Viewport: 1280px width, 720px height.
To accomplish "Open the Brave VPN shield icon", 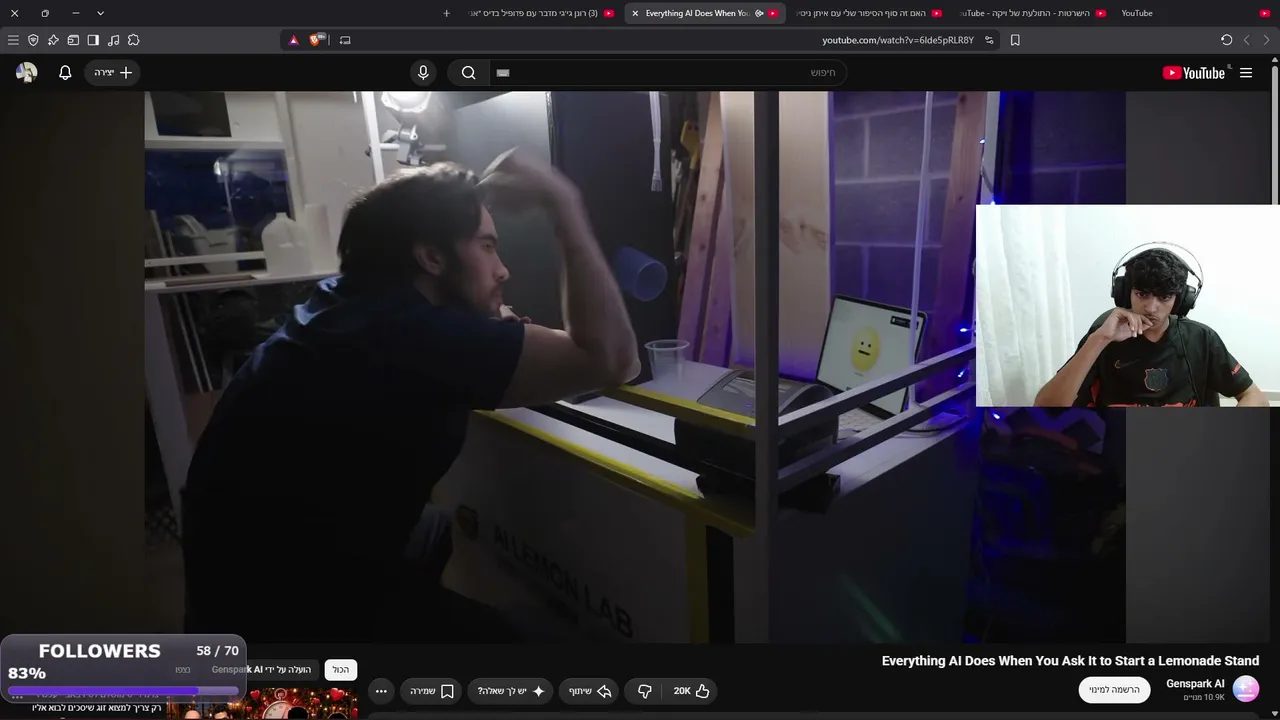I will coord(33,40).
